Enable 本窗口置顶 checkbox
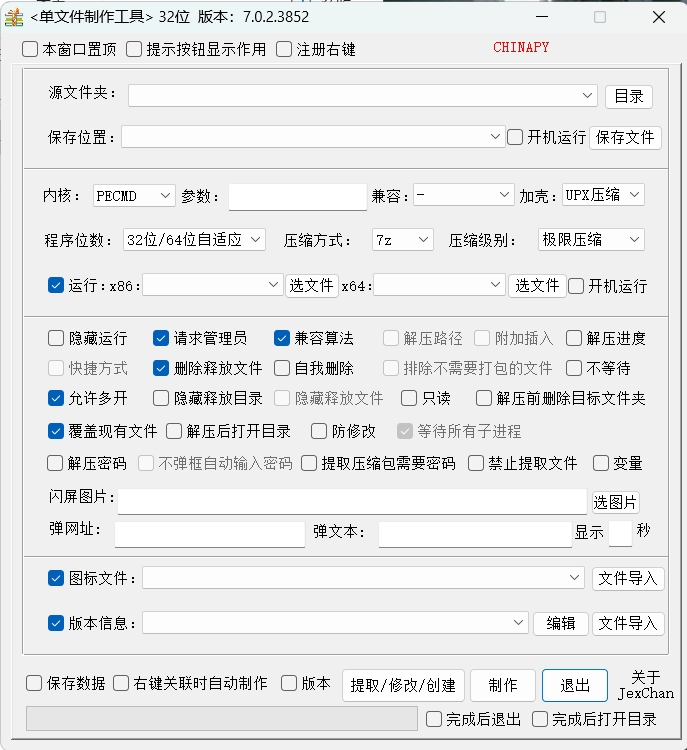The width and height of the screenshot is (687, 750). 31,49
